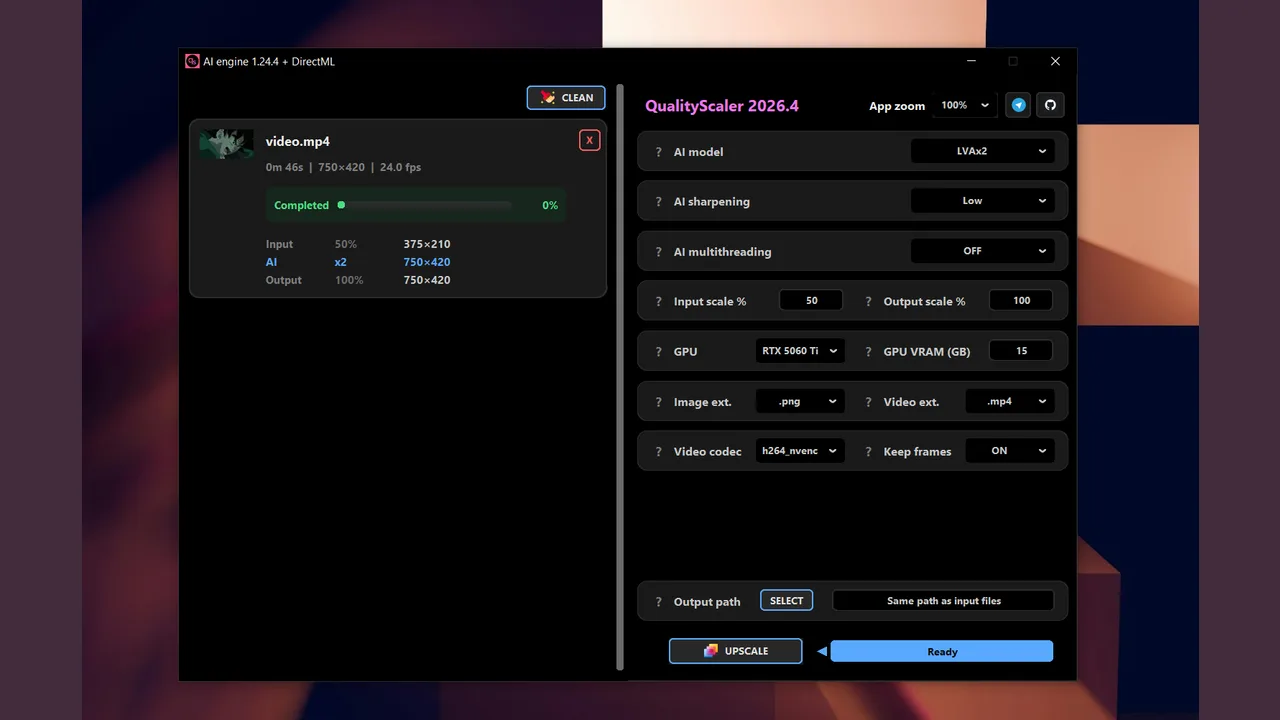Click the GPU VRAM help question mark
The height and width of the screenshot is (720, 1280).
[868, 352]
